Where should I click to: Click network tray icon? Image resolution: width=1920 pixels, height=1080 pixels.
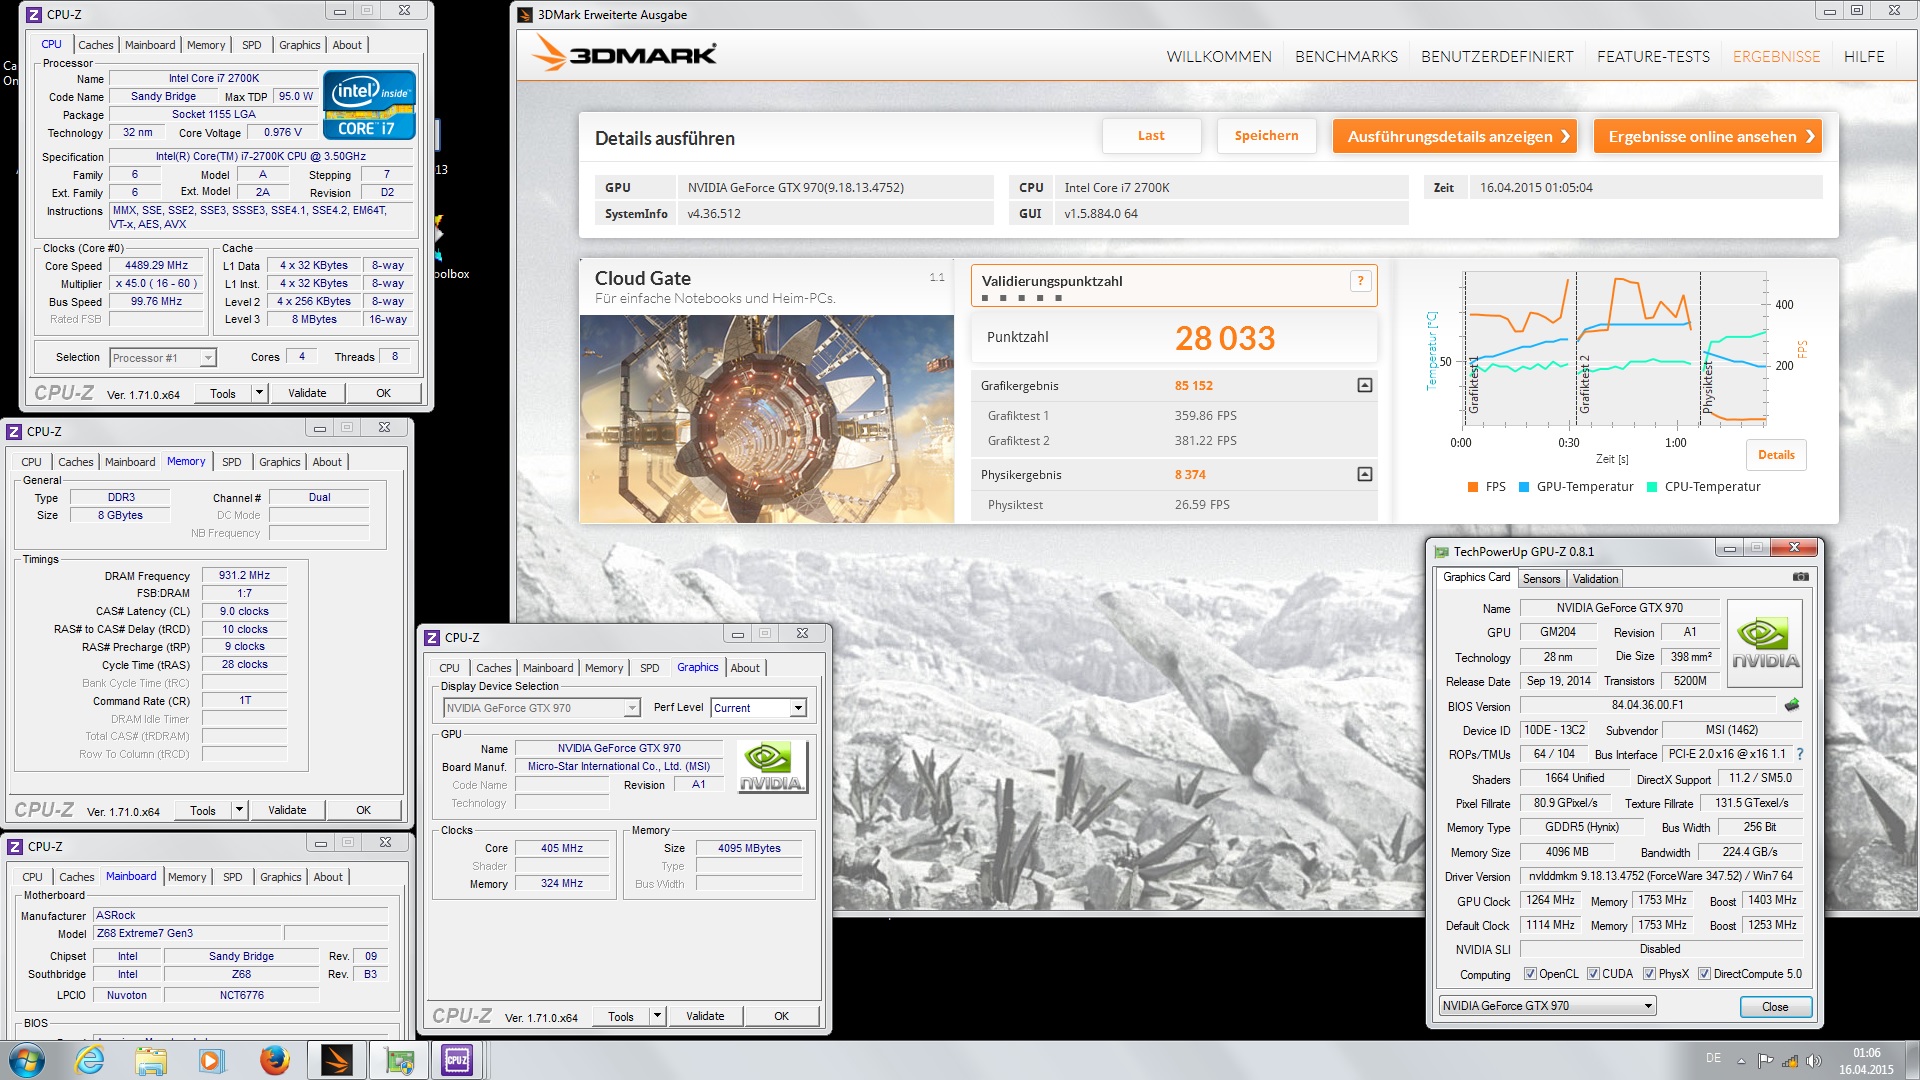[x=1790, y=1061]
